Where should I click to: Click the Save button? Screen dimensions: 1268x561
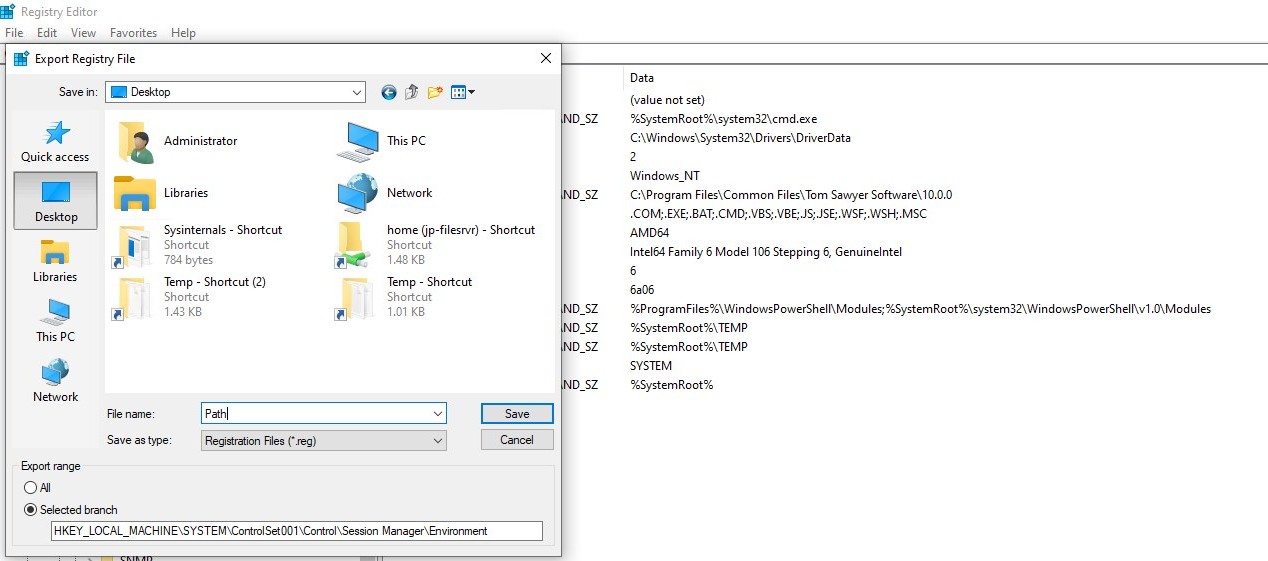click(x=517, y=414)
